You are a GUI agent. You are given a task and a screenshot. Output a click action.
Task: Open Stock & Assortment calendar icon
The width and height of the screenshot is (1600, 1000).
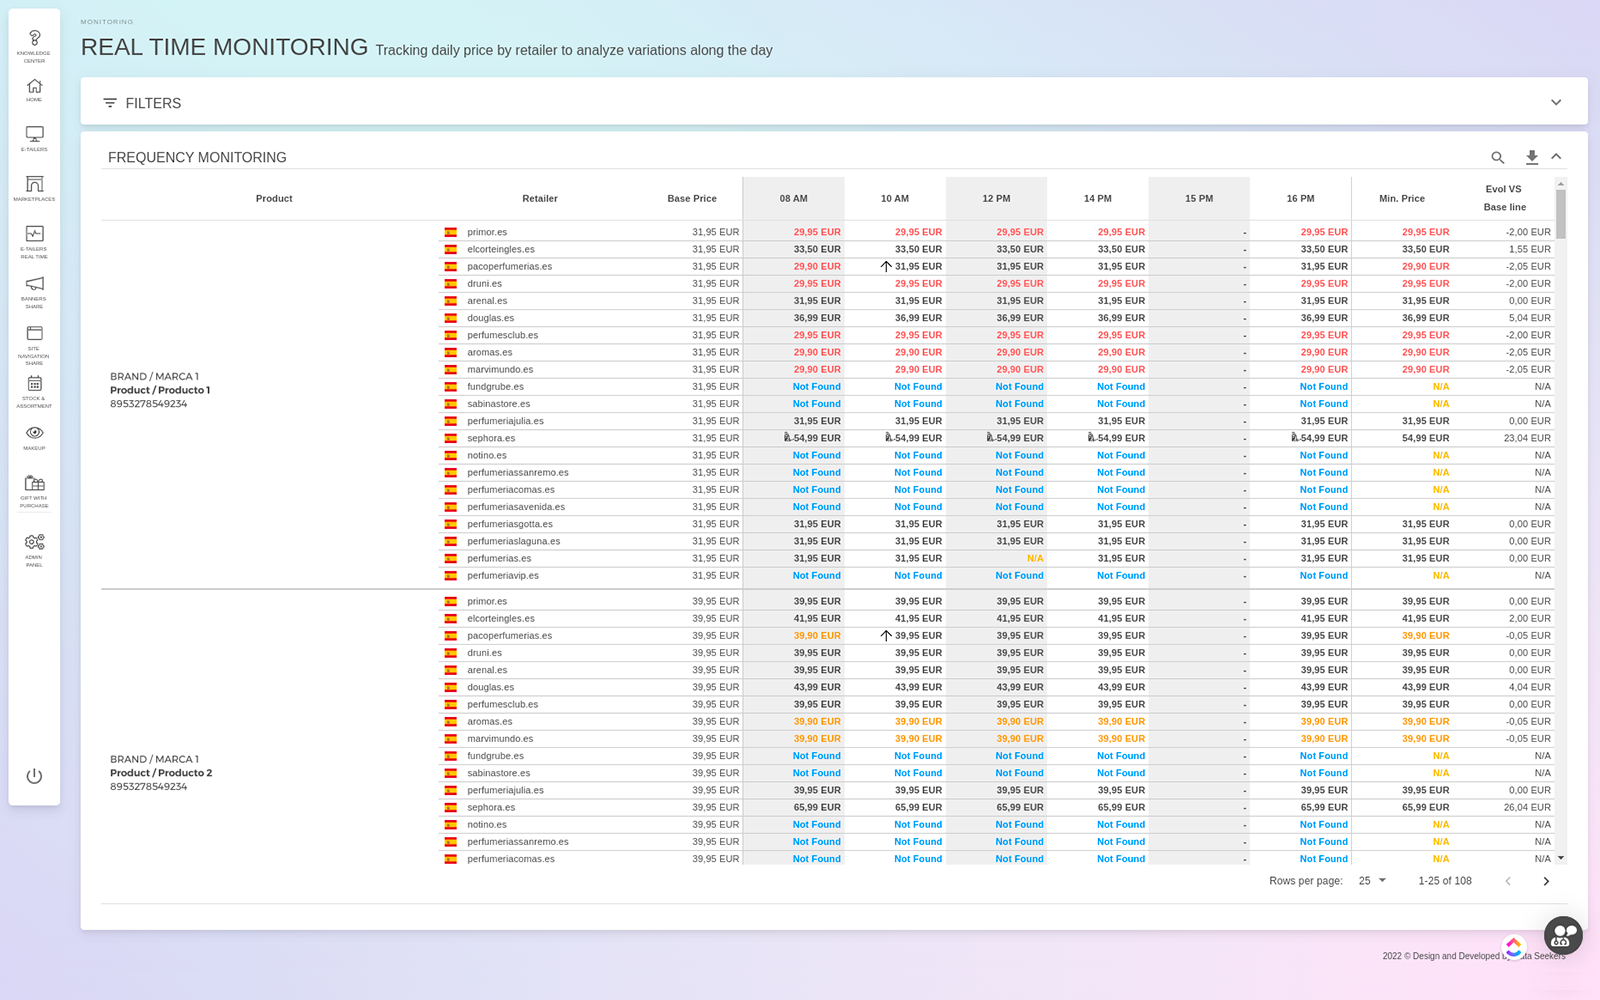coord(34,391)
